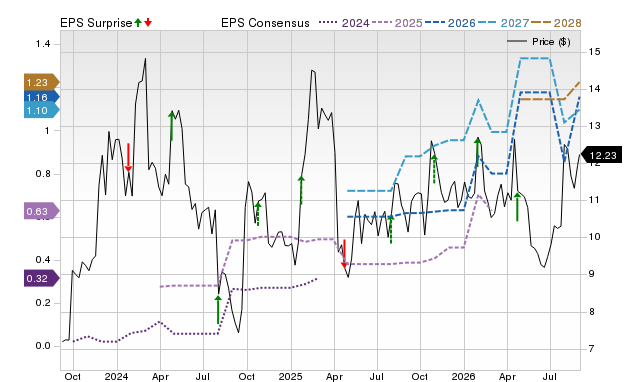Click the red EPS miss arrow in early 2024
The width and height of the screenshot is (640, 382).
pyautogui.click(x=128, y=158)
